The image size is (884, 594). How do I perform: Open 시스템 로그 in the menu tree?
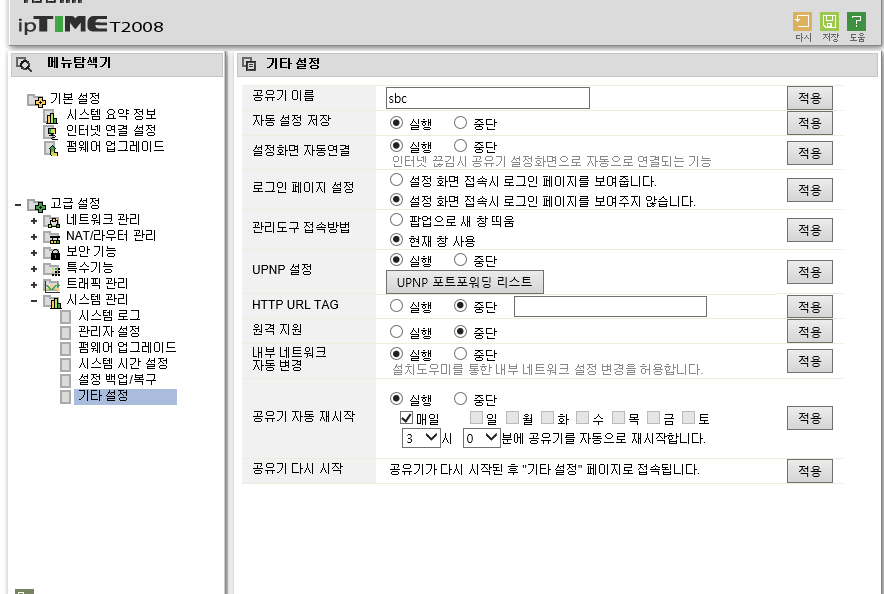click(x=109, y=316)
